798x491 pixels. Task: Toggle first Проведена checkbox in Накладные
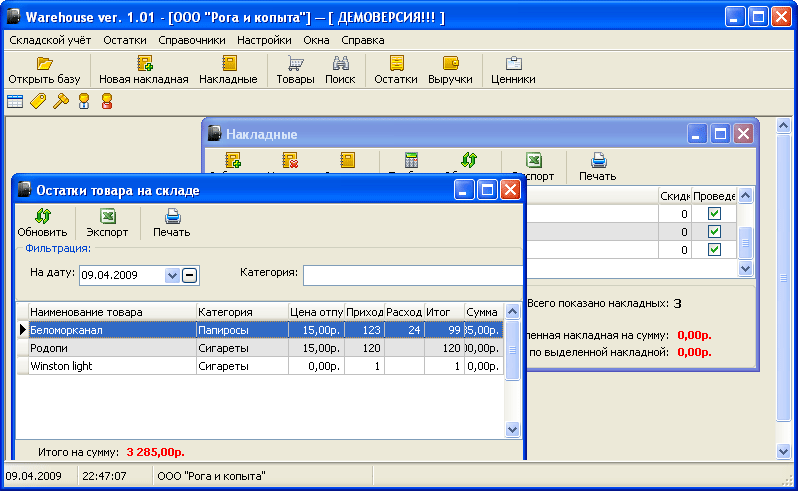(714, 214)
